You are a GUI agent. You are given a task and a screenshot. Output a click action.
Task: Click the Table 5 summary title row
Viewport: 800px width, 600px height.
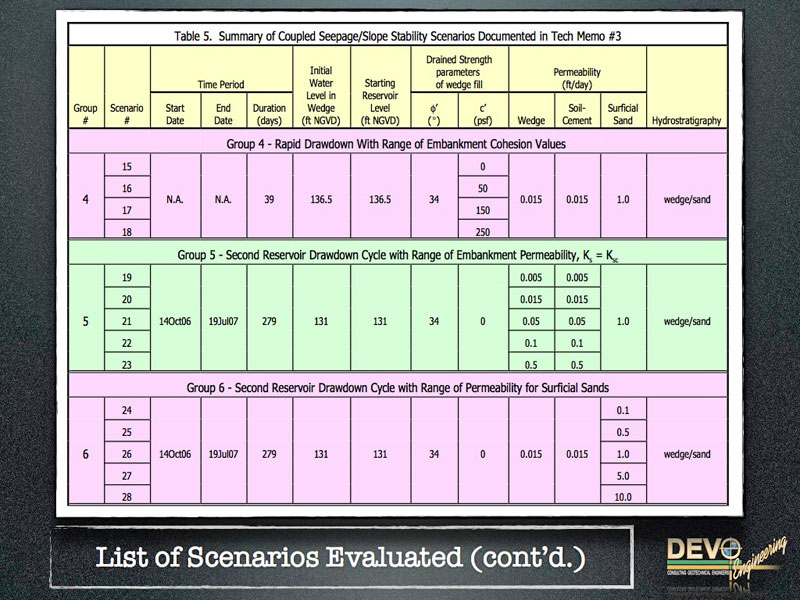397,35
